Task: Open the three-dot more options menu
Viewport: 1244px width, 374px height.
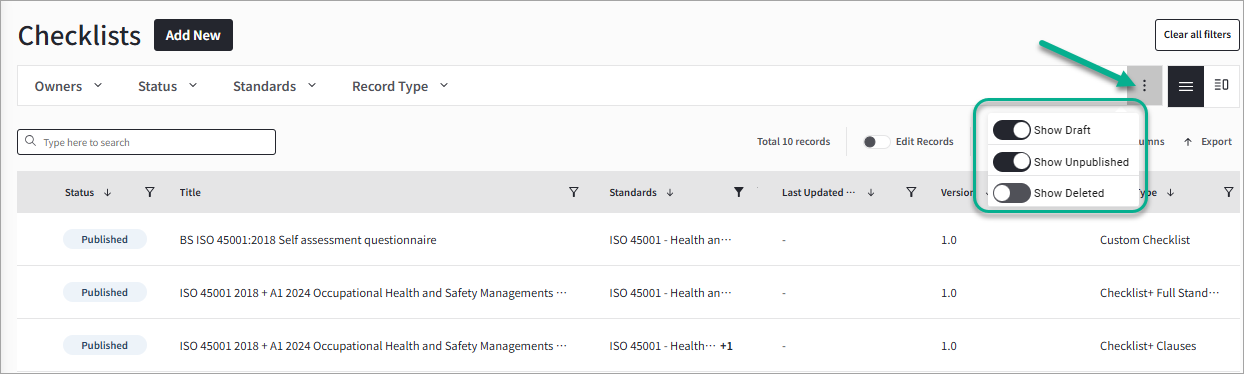Action: [1144, 86]
